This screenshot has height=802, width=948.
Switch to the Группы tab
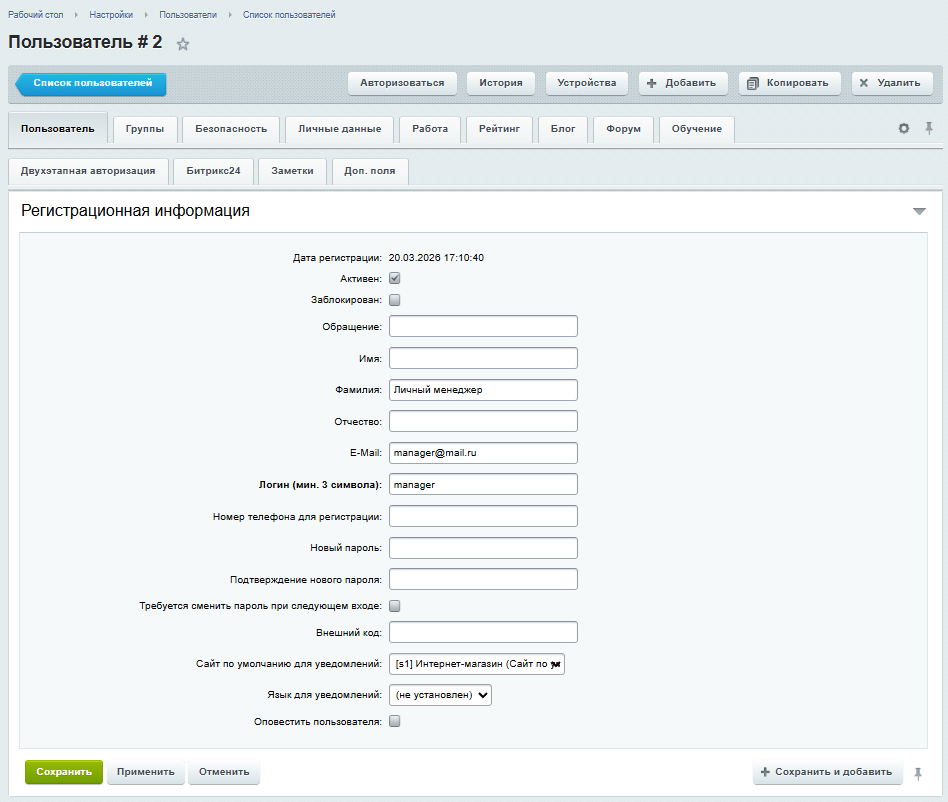(x=145, y=129)
